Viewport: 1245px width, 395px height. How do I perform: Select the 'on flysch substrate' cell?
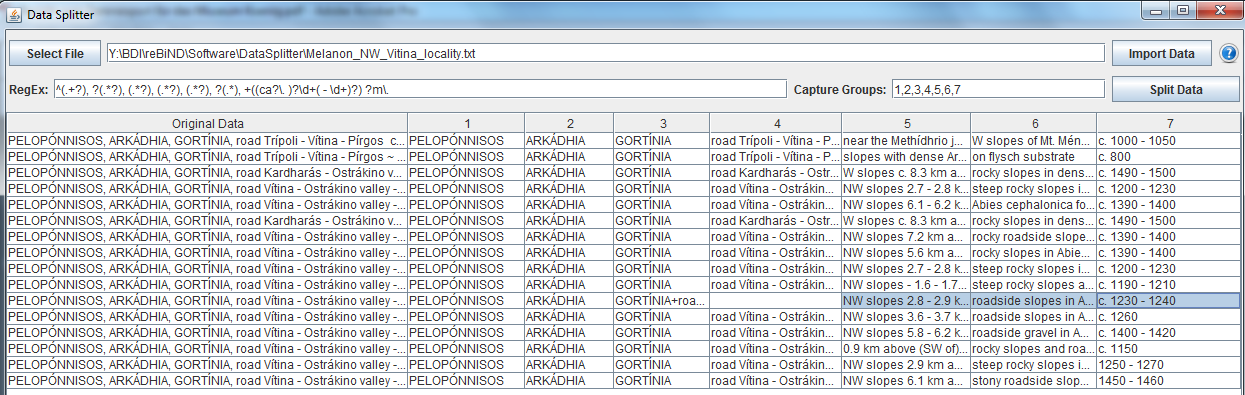pos(1033,156)
